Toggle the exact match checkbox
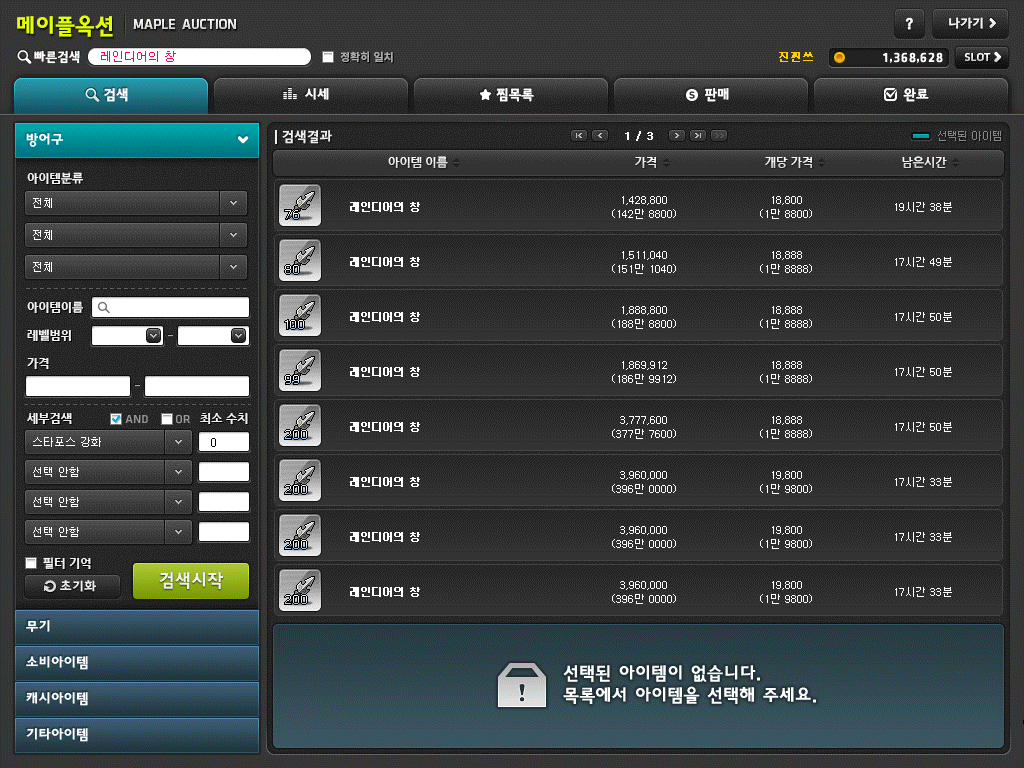Screen dimensions: 1024x768 (328, 57)
